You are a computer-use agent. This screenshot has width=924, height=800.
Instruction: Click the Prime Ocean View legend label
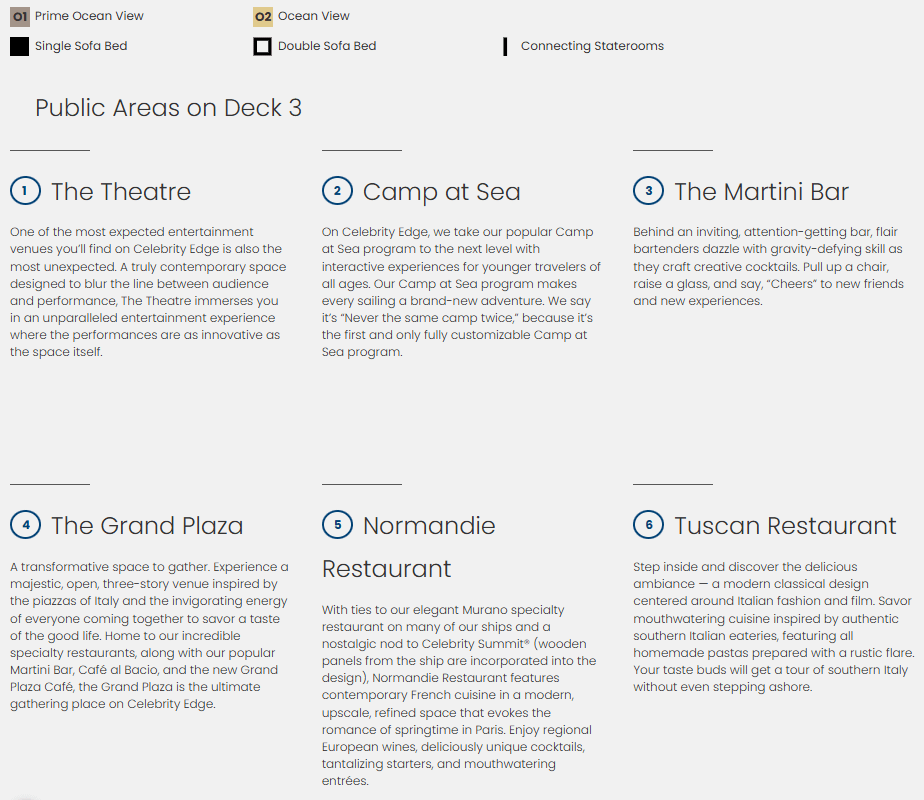[89, 16]
